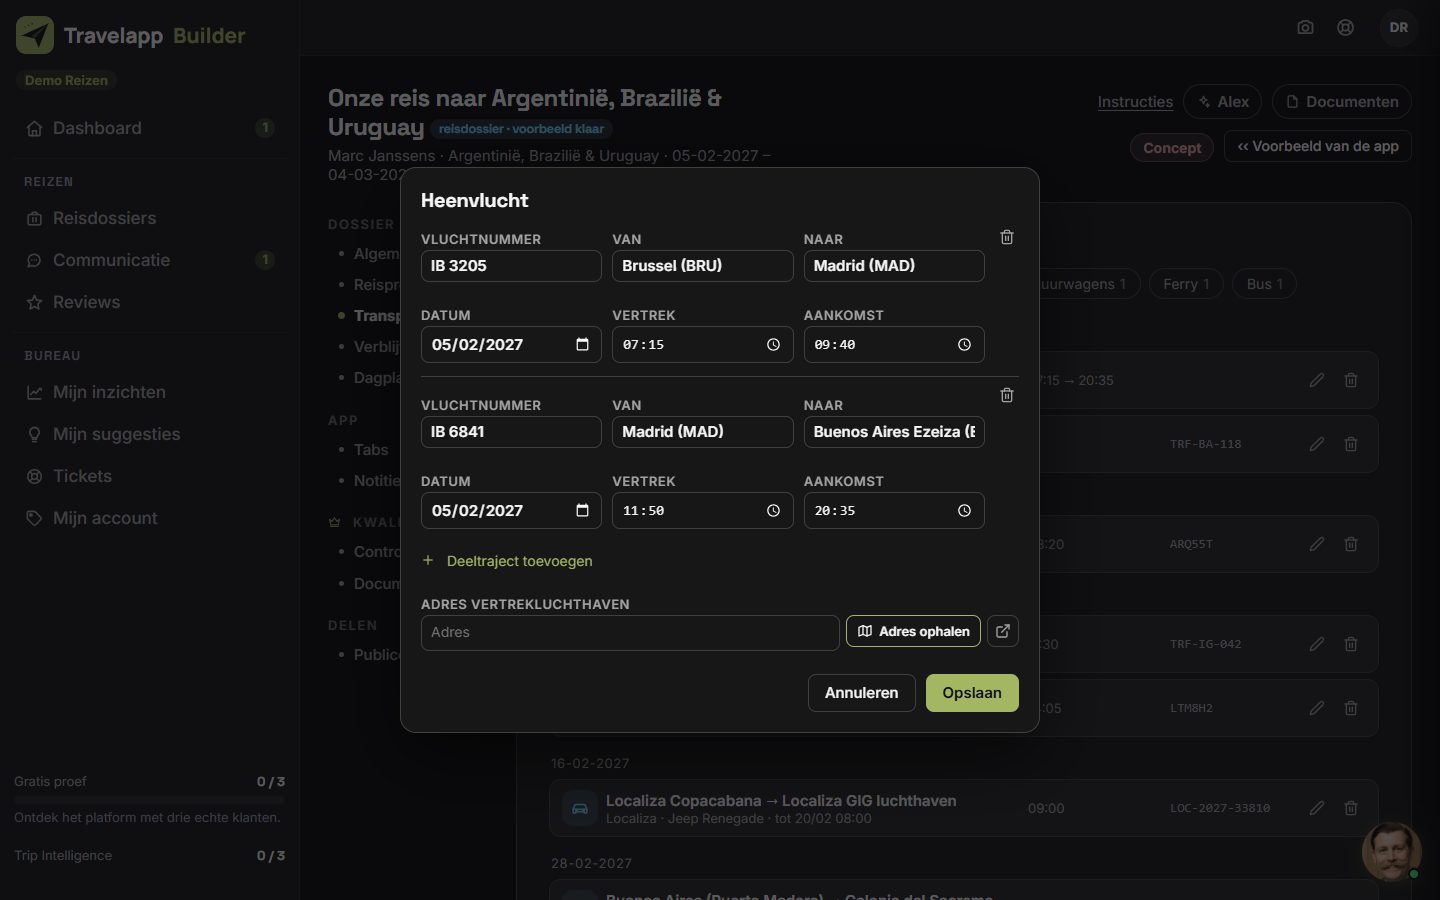1440x900 pixels.
Task: Open the DR user avatar menu
Action: click(1399, 28)
